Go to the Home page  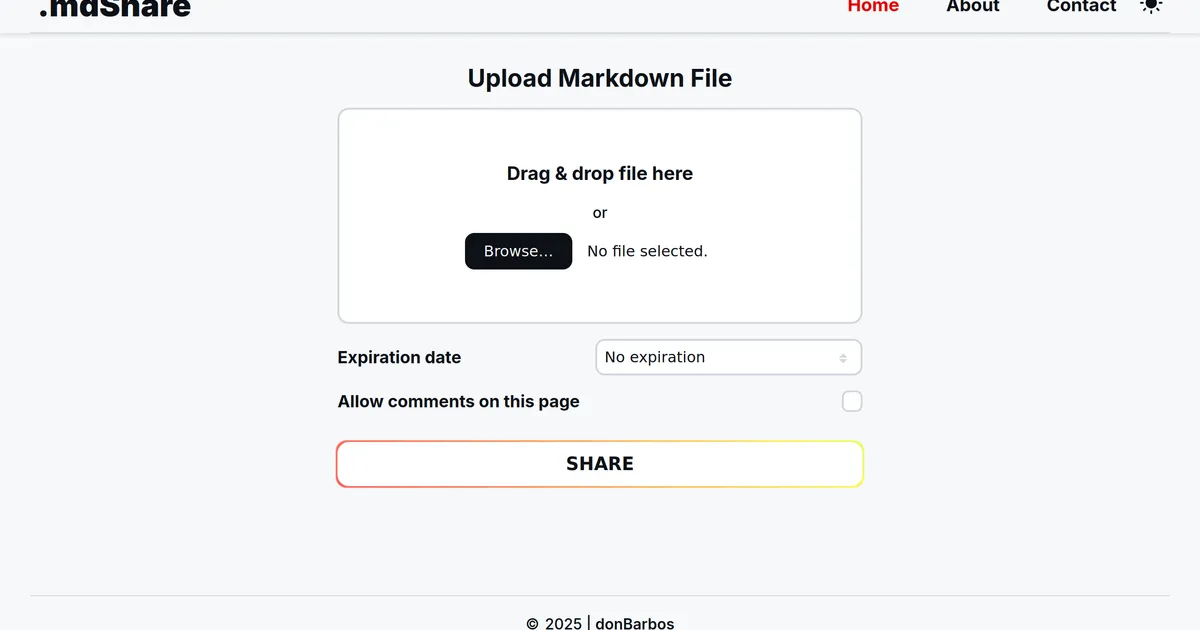(873, 7)
